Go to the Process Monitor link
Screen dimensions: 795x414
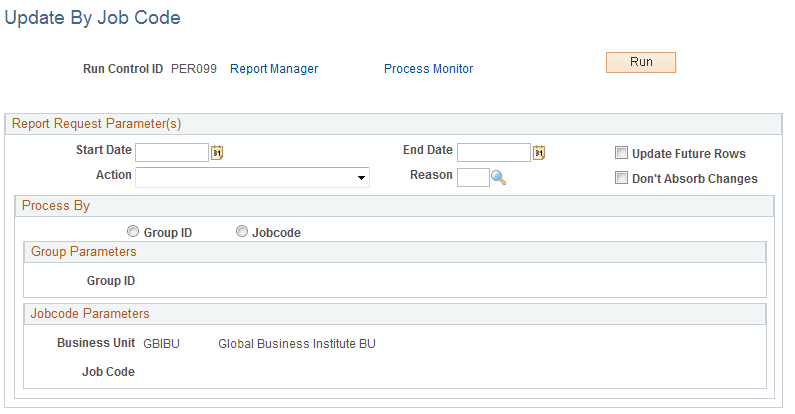(x=428, y=69)
